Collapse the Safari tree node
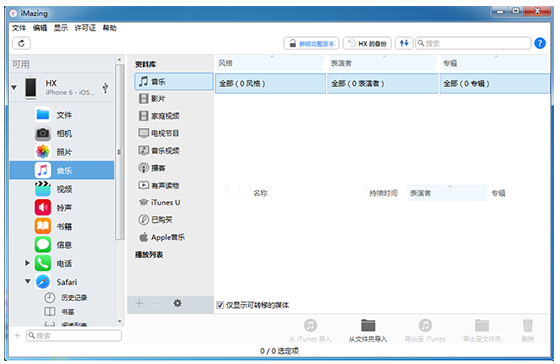The height and width of the screenshot is (364, 560). 28,281
